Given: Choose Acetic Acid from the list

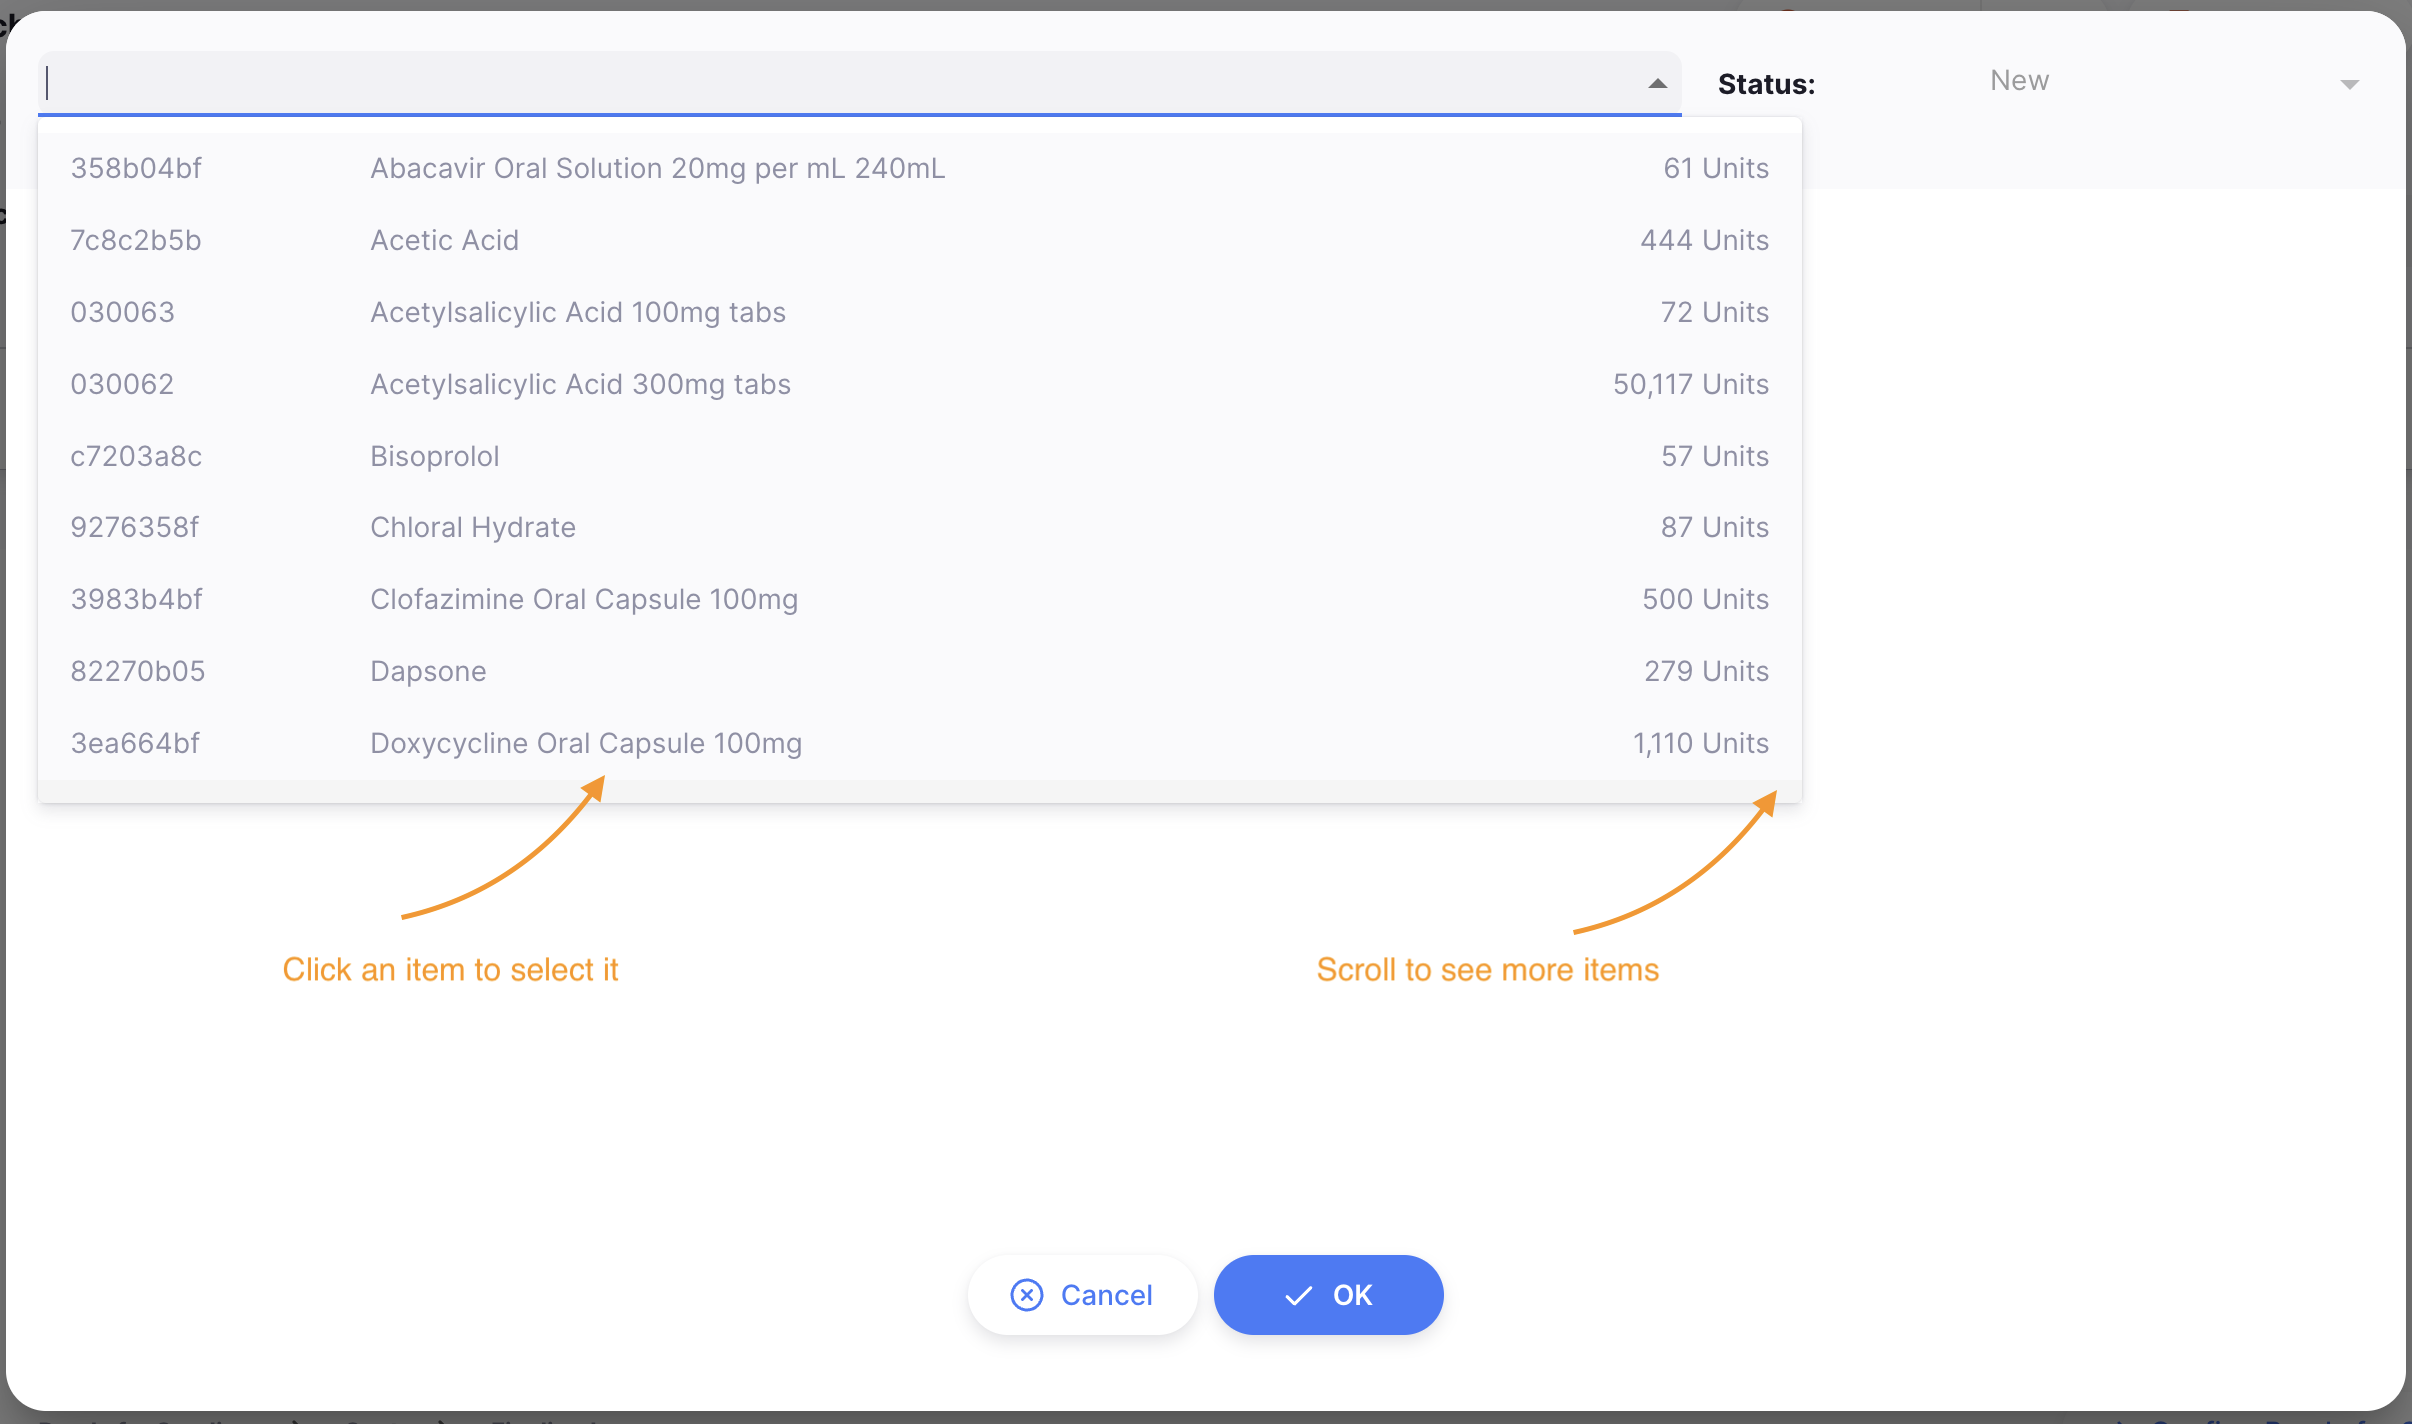Looking at the screenshot, I should 444,240.
